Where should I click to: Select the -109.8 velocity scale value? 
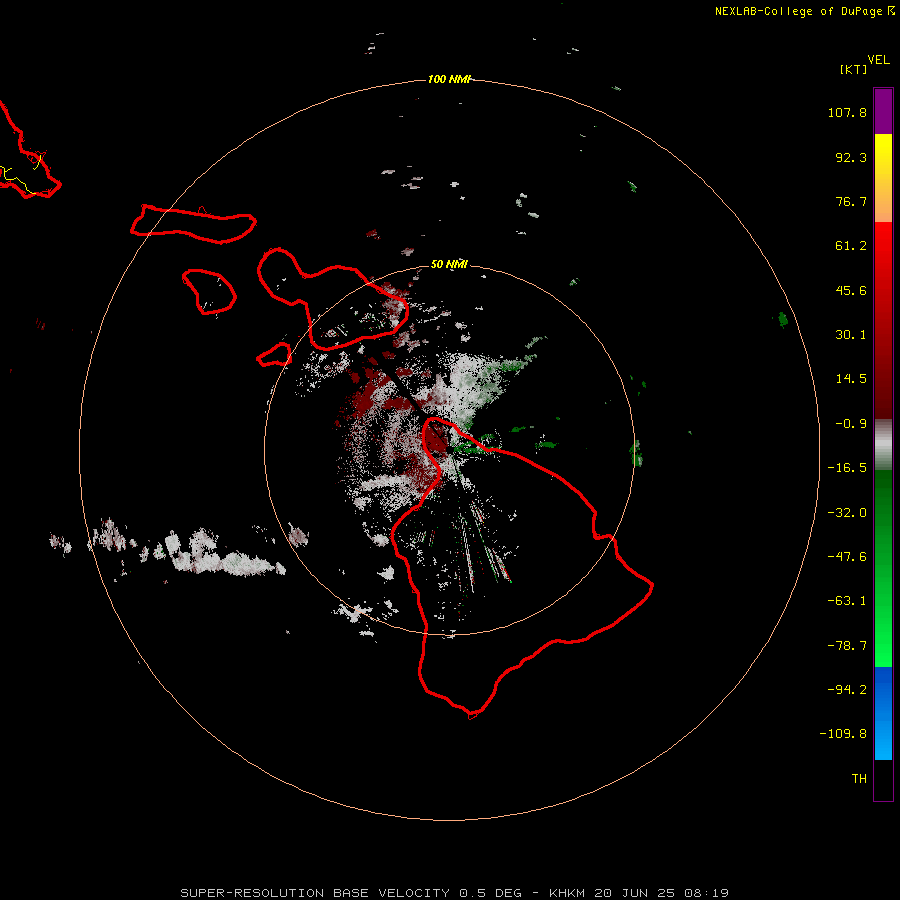(x=843, y=734)
